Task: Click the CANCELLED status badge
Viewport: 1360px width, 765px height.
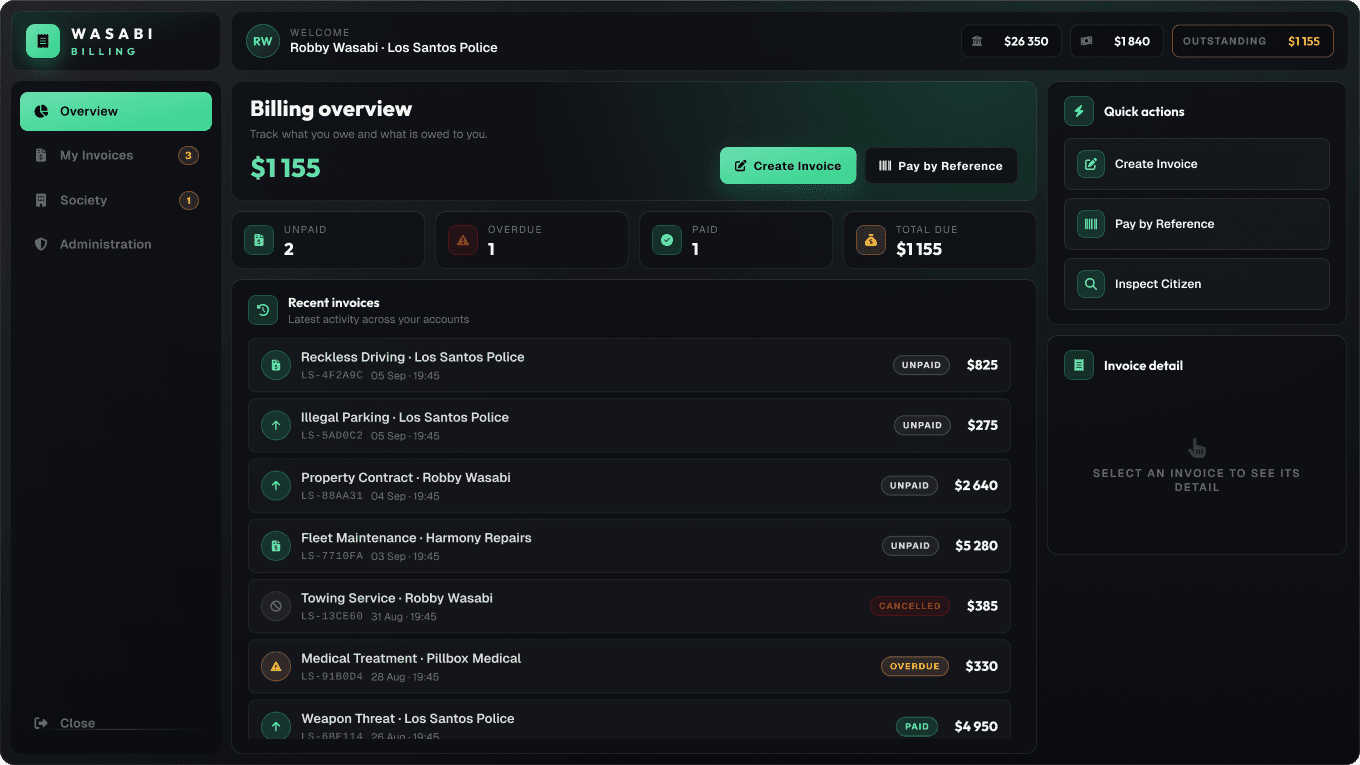Action: [909, 606]
